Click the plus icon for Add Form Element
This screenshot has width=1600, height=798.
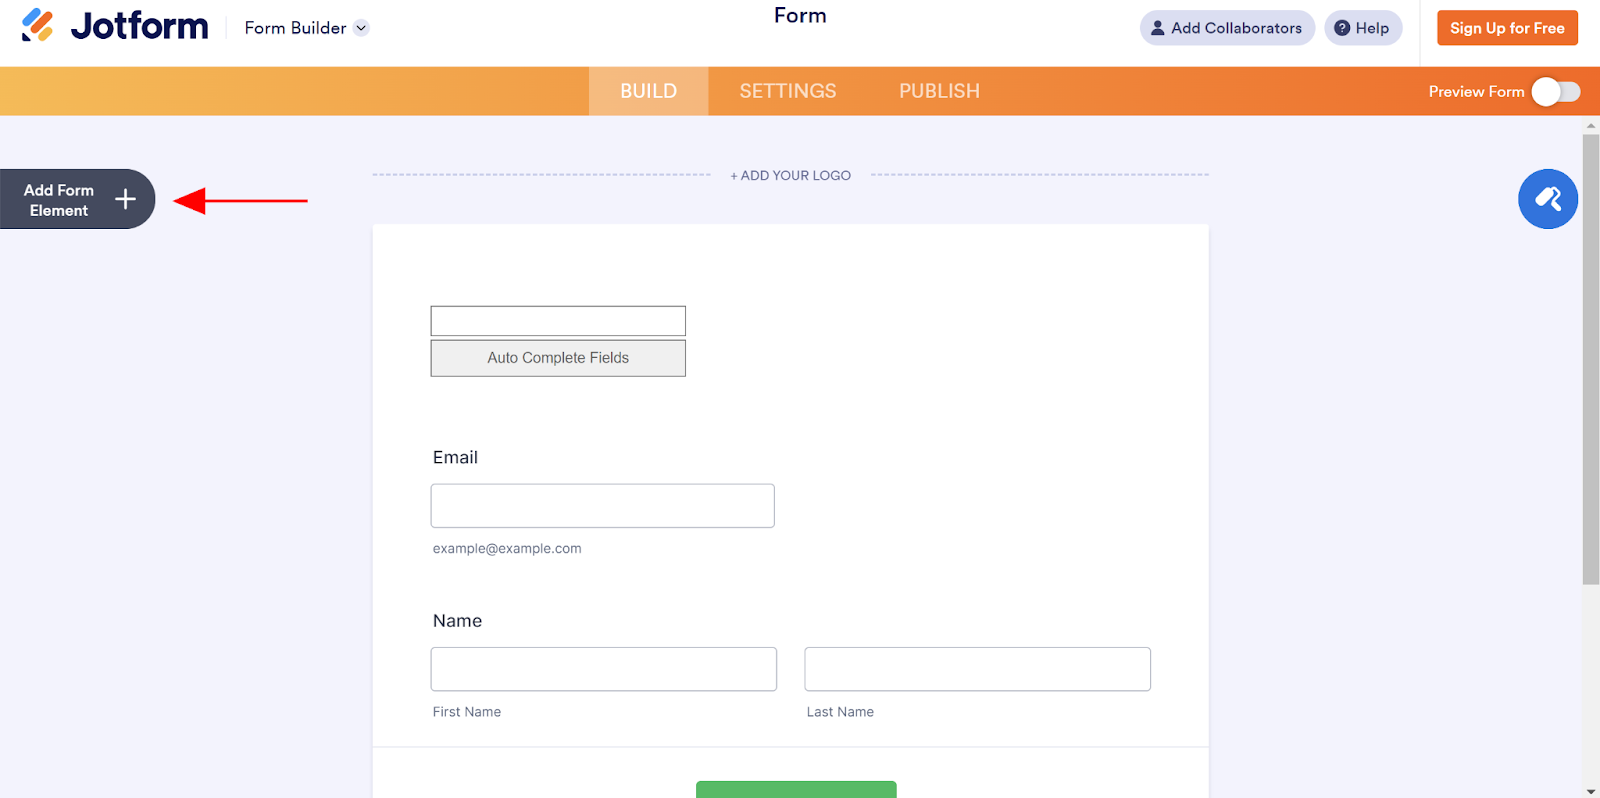pyautogui.click(x=125, y=199)
